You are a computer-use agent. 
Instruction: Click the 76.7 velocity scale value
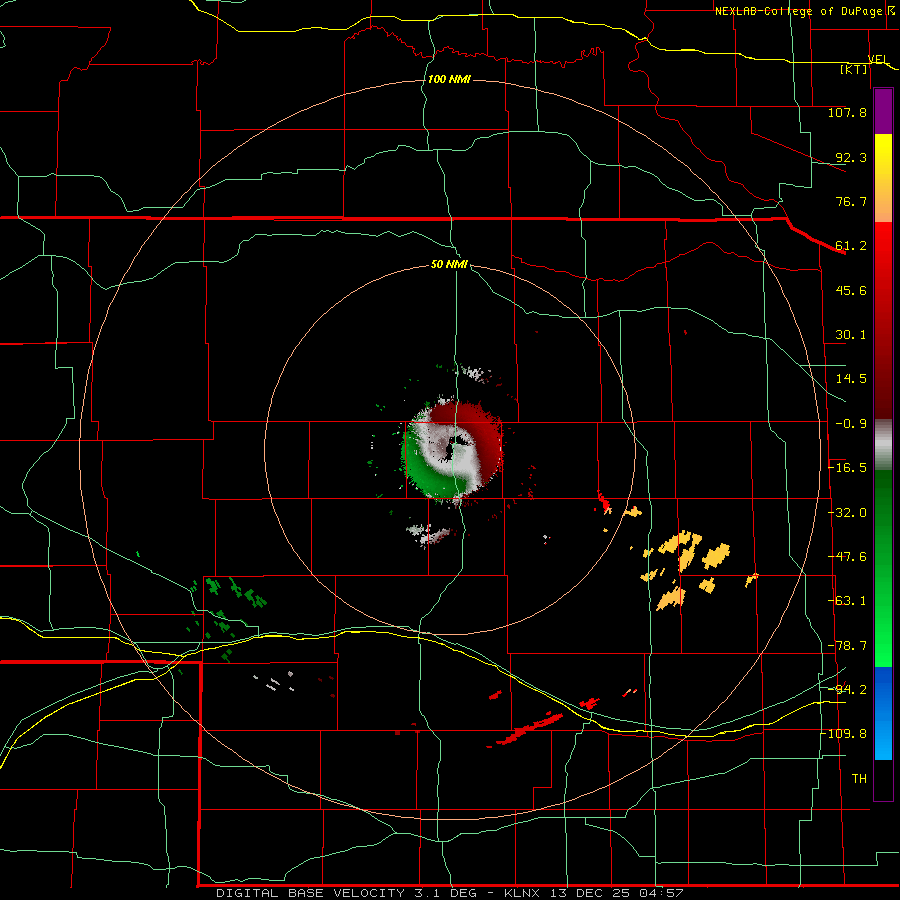(x=851, y=201)
